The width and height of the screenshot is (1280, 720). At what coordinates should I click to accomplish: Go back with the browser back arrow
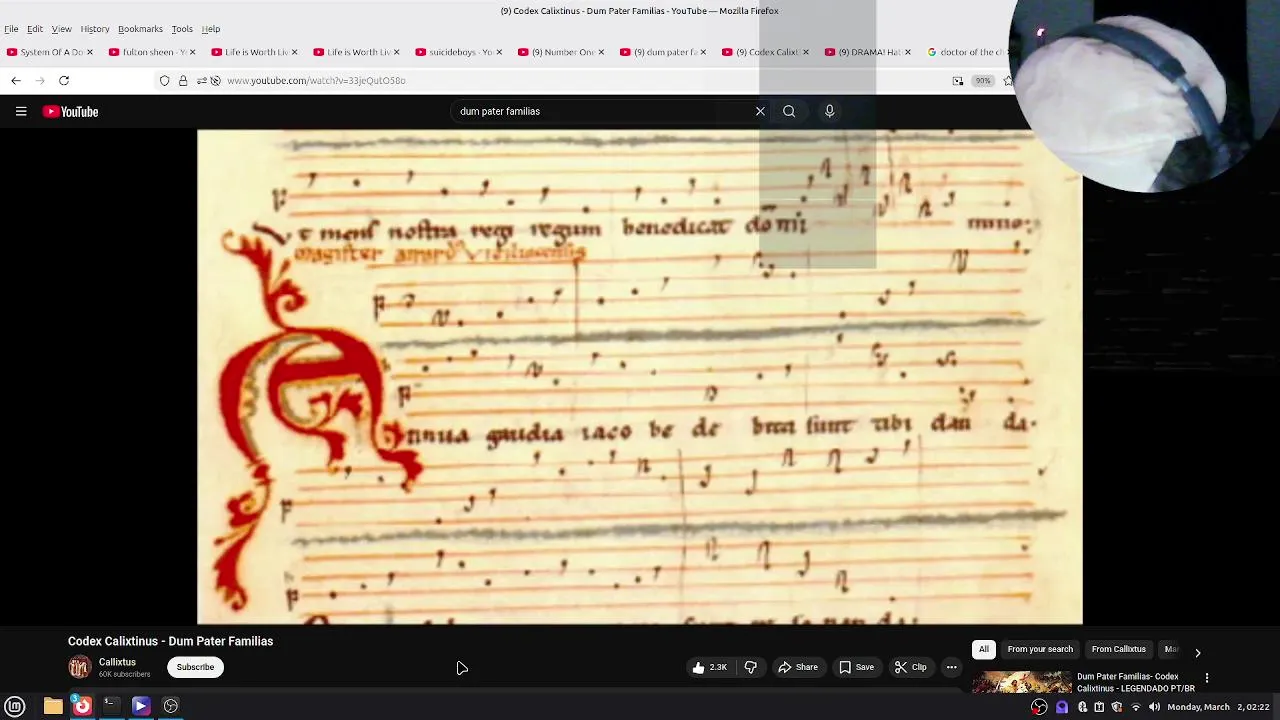point(16,80)
